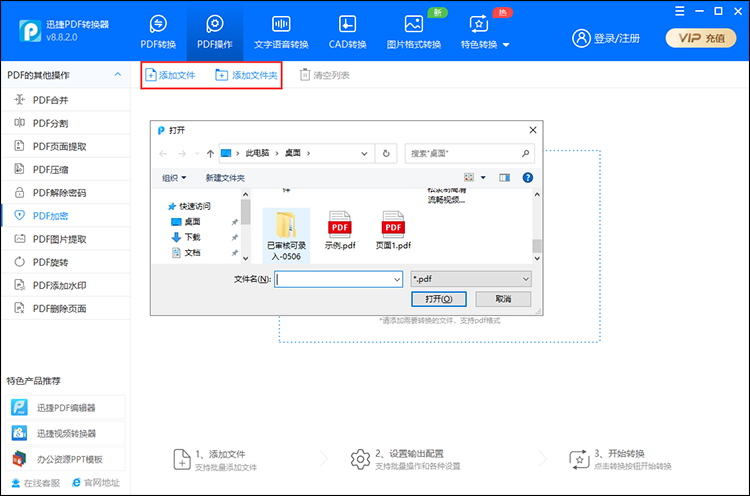Screen dimensions: 750x496
Task: Click the up-folder arrow in open dialog
Action: [x=210, y=154]
